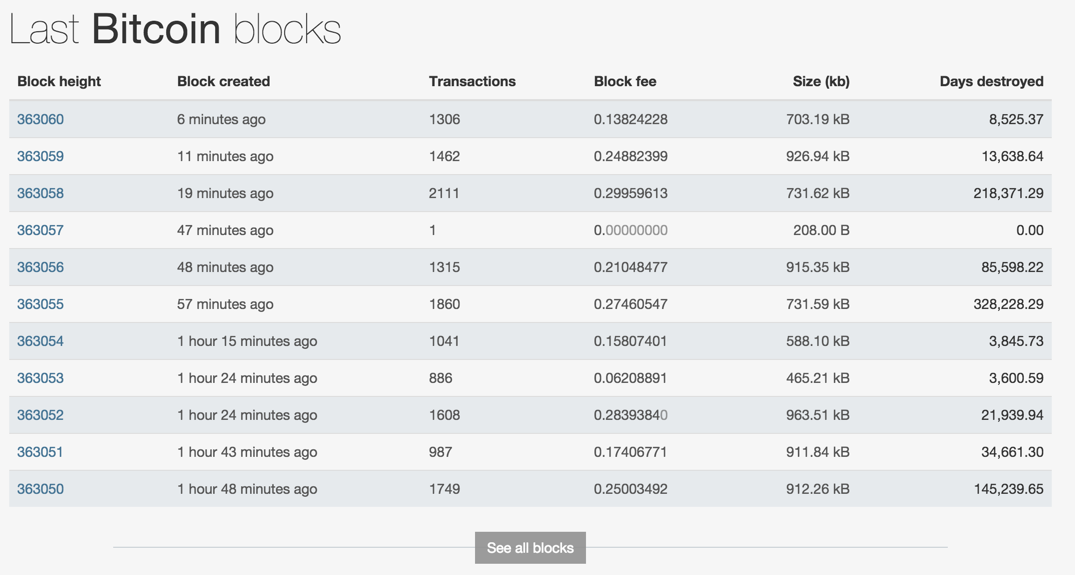Image resolution: width=1075 pixels, height=575 pixels.
Task: Open block 363056 link
Action: [x=40, y=267]
